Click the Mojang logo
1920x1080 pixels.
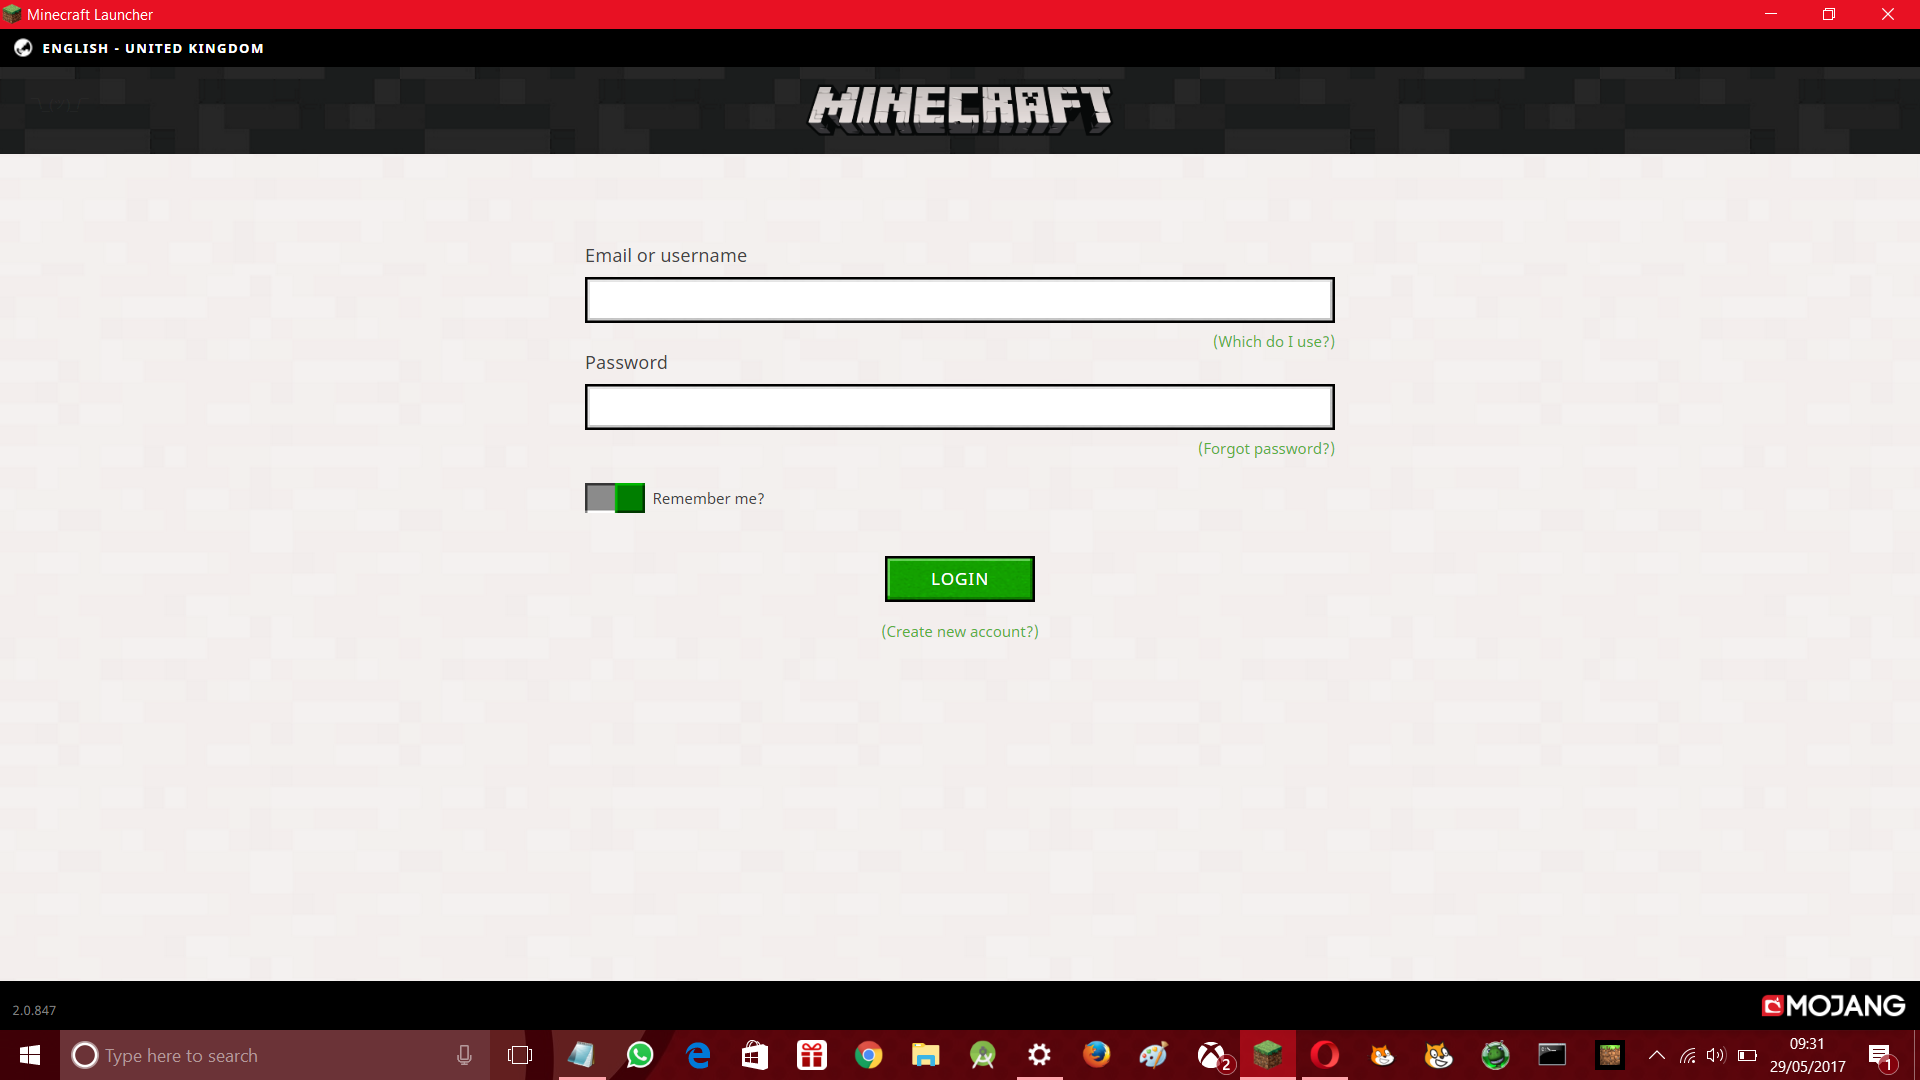[x=1833, y=1006]
